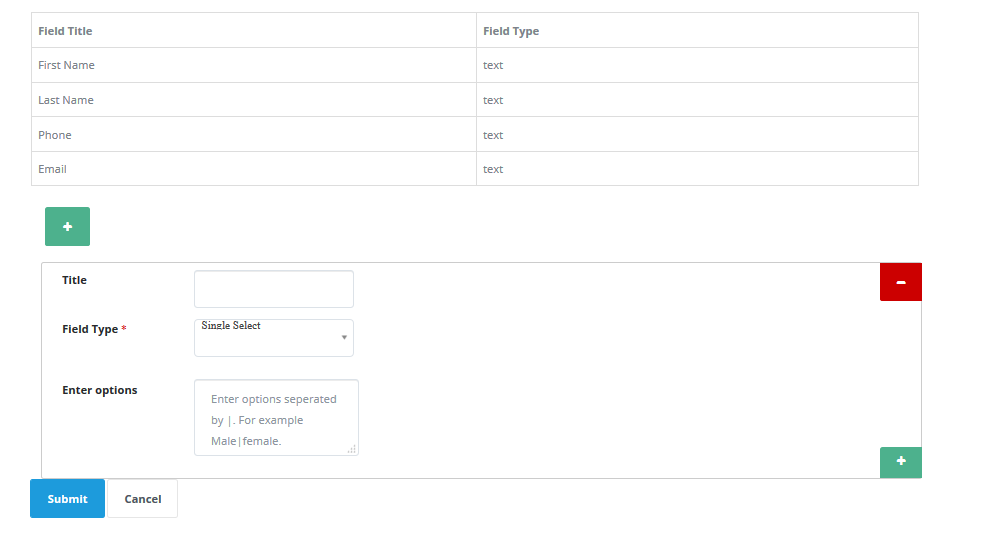
Task: Click the Enter options label
Action: pyautogui.click(x=100, y=390)
